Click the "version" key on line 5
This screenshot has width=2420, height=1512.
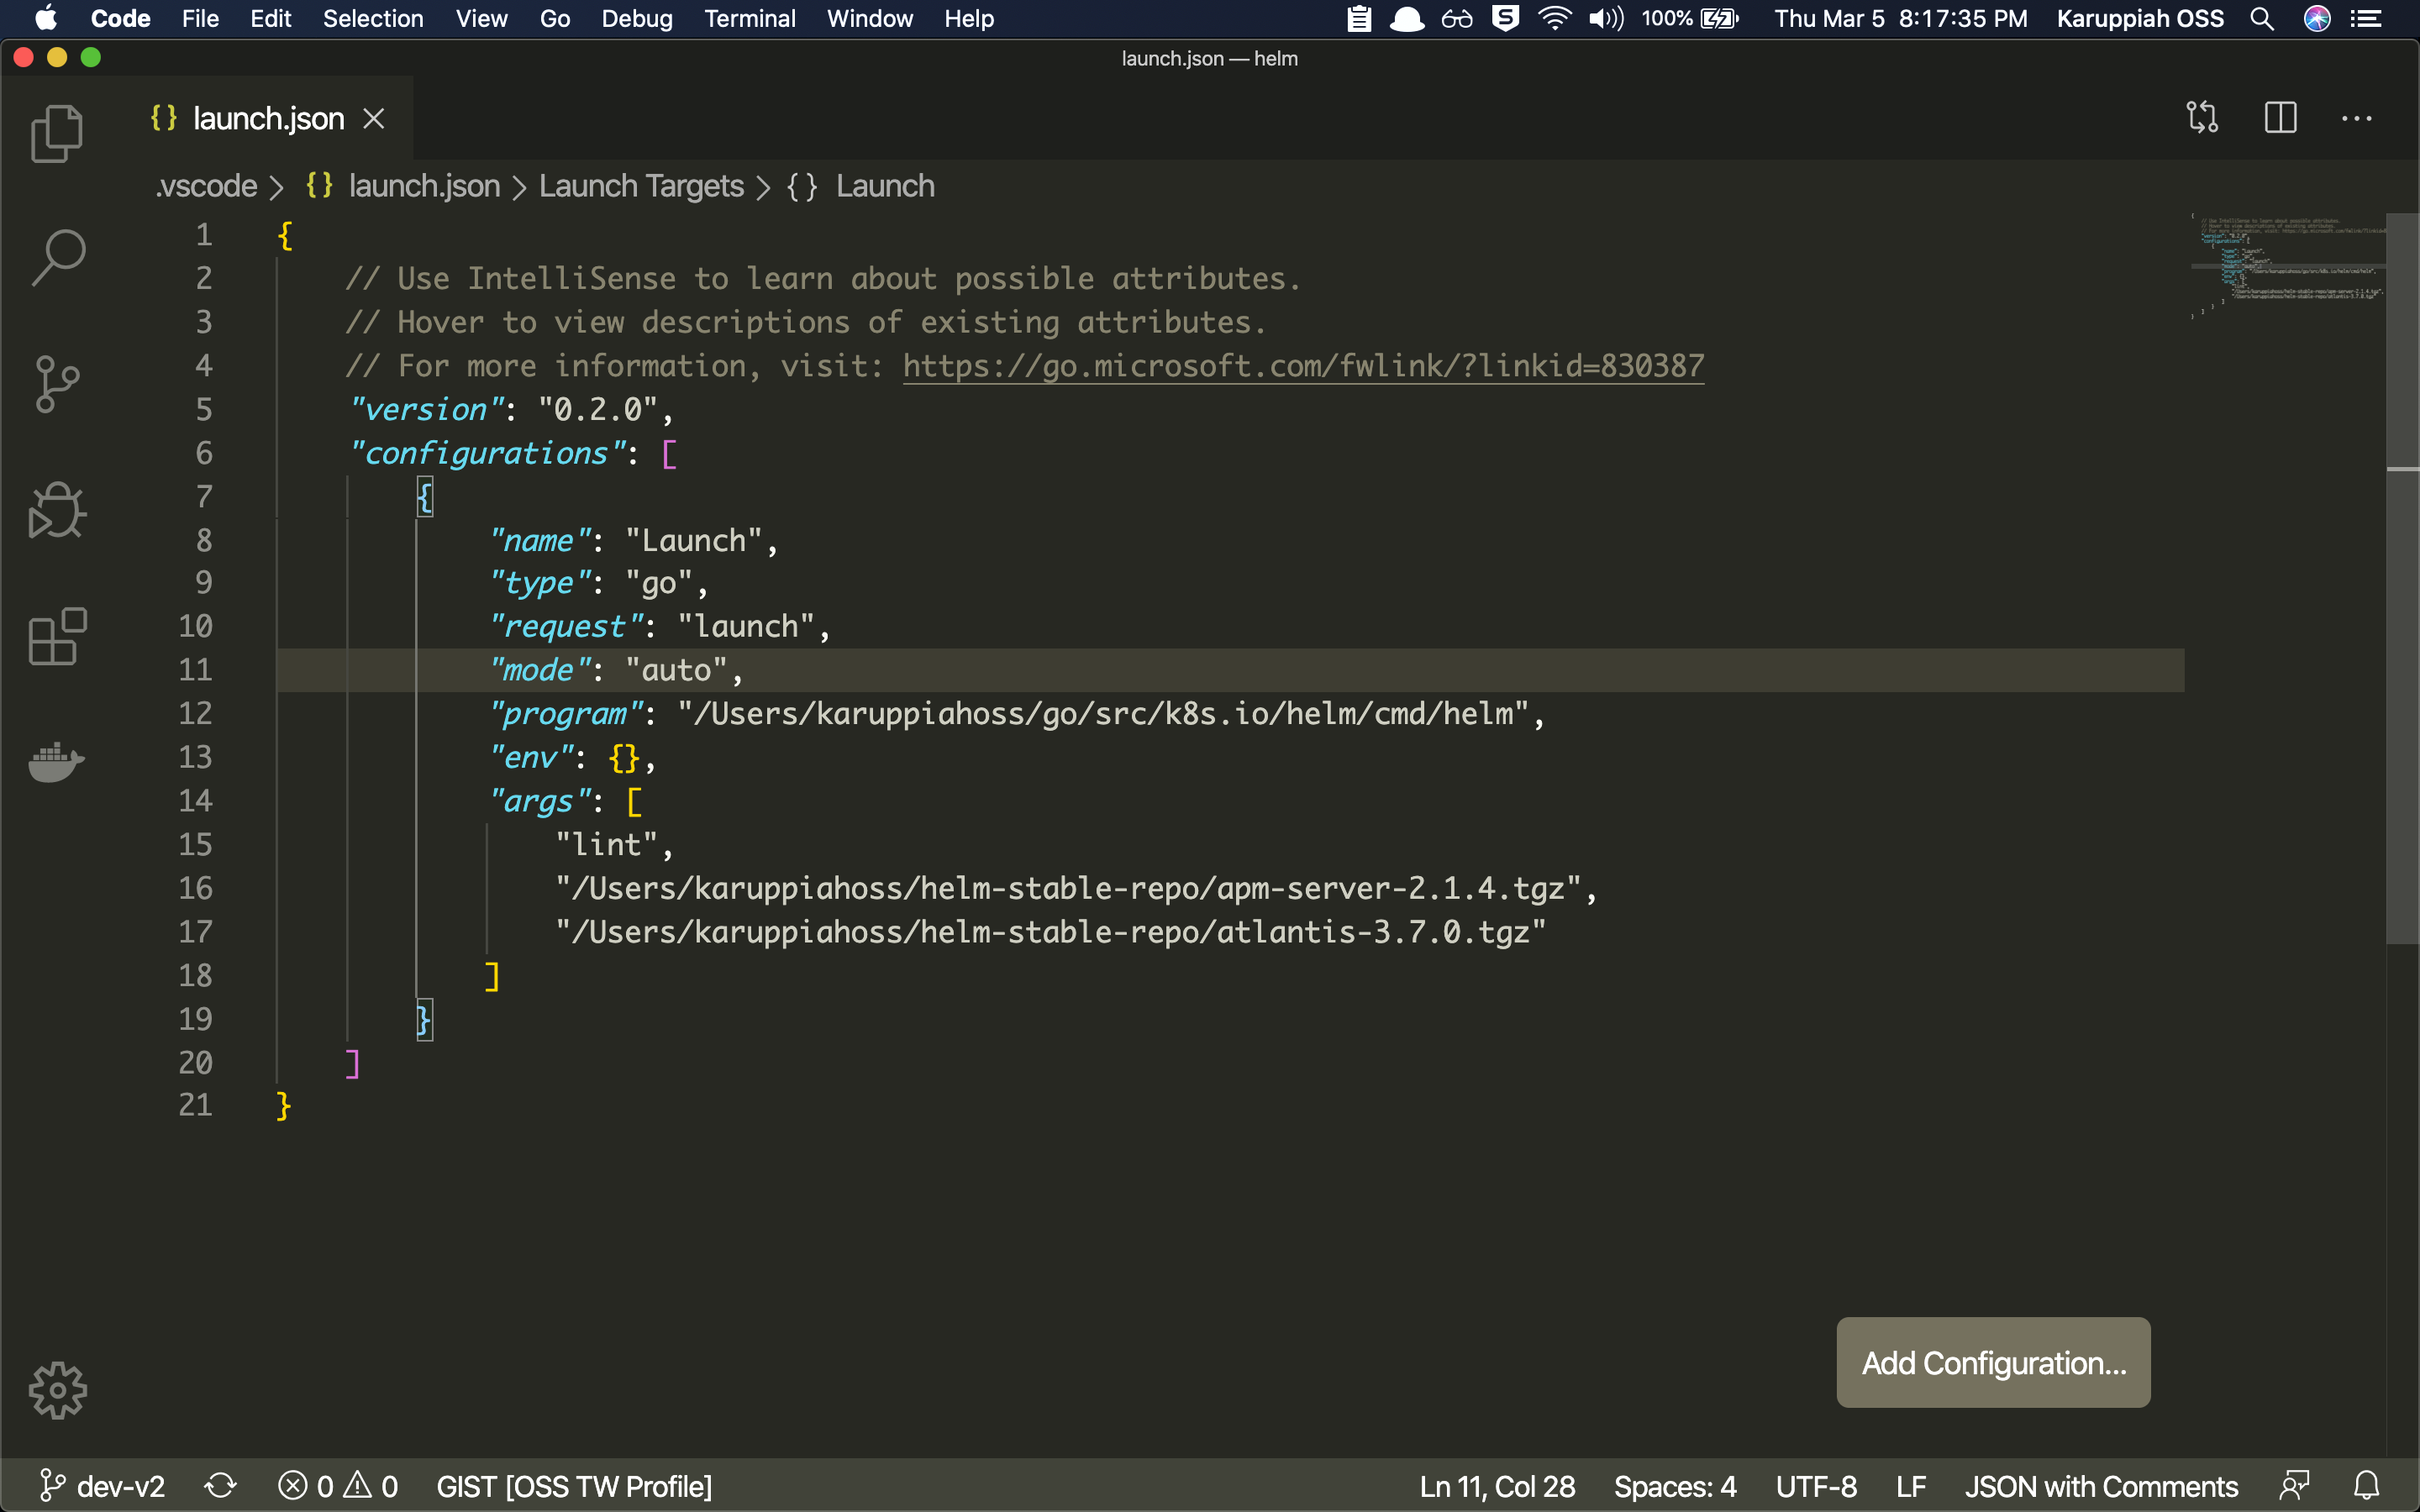pyautogui.click(x=426, y=409)
